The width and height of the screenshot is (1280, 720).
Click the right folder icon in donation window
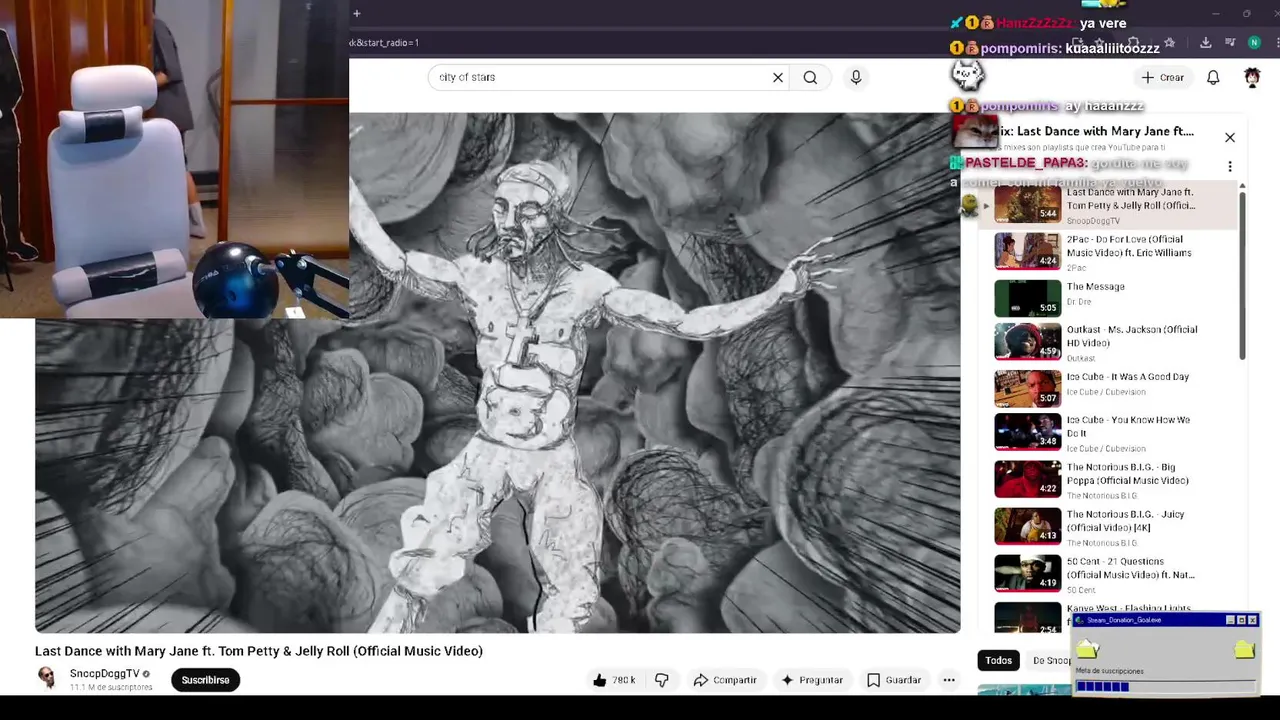coord(1244,650)
